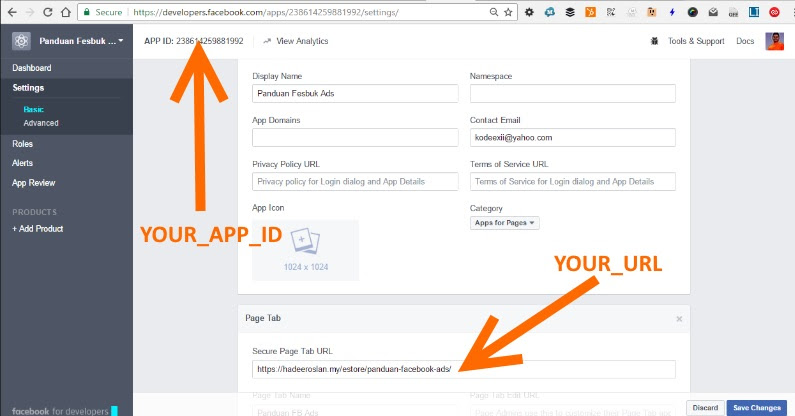The image size is (795, 416).
Task: Open the Category dropdown Apps for Pages
Action: [504, 223]
